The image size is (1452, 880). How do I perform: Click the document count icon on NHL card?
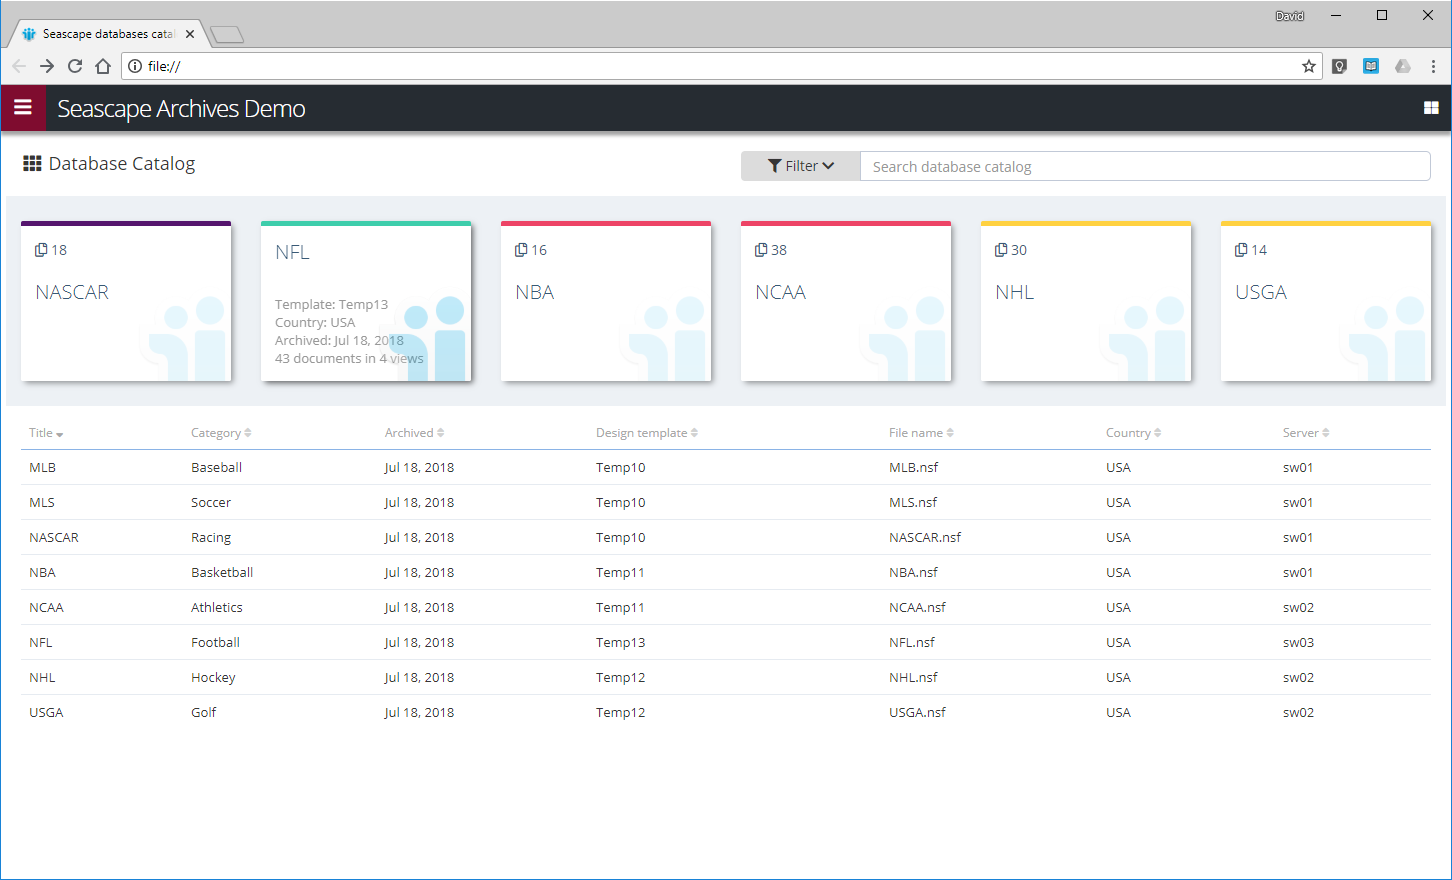point(1001,250)
